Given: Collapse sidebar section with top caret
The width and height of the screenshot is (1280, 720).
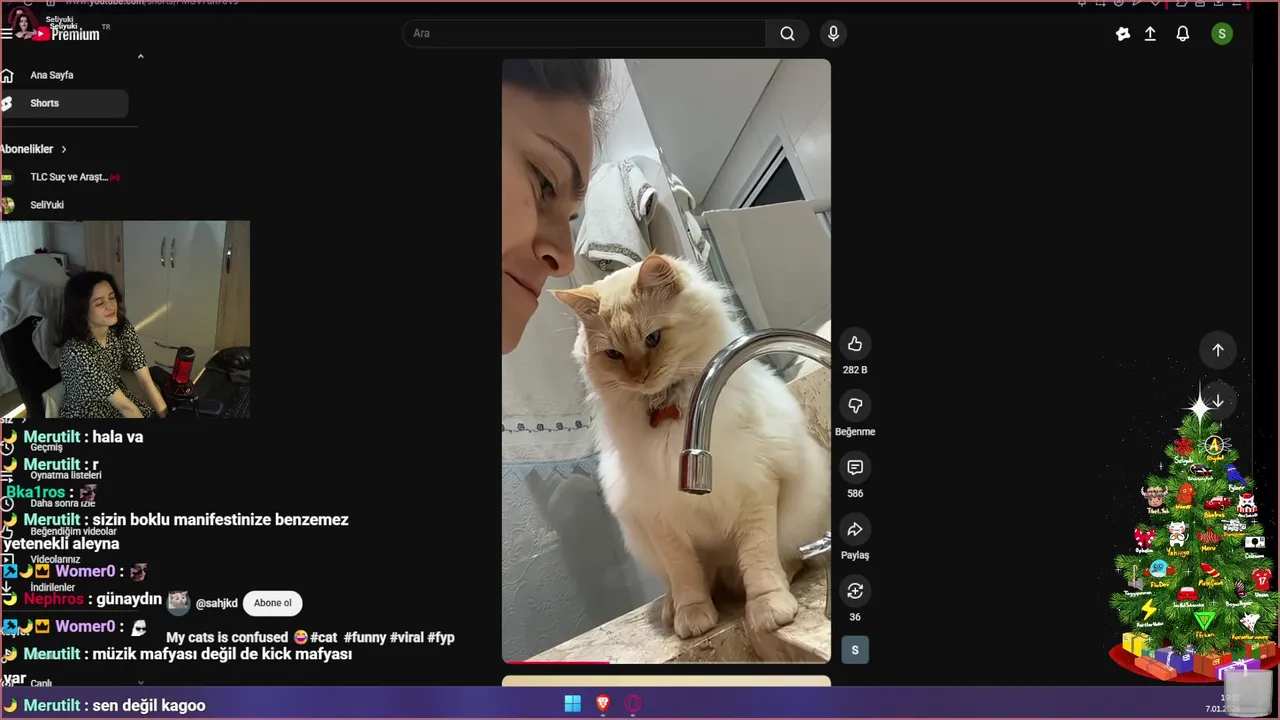Looking at the screenshot, I should pos(140,57).
